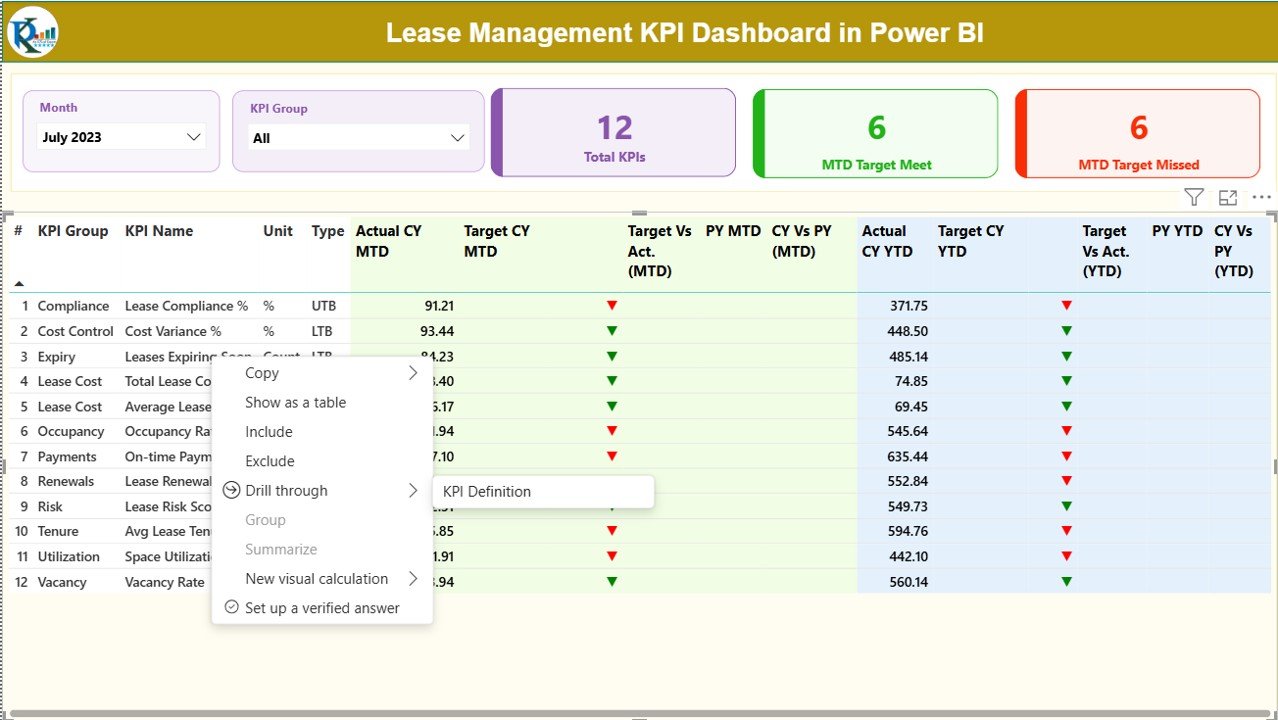The height and width of the screenshot is (720, 1278).
Task: Open the KPI Group dropdown set to All
Action: [358, 137]
